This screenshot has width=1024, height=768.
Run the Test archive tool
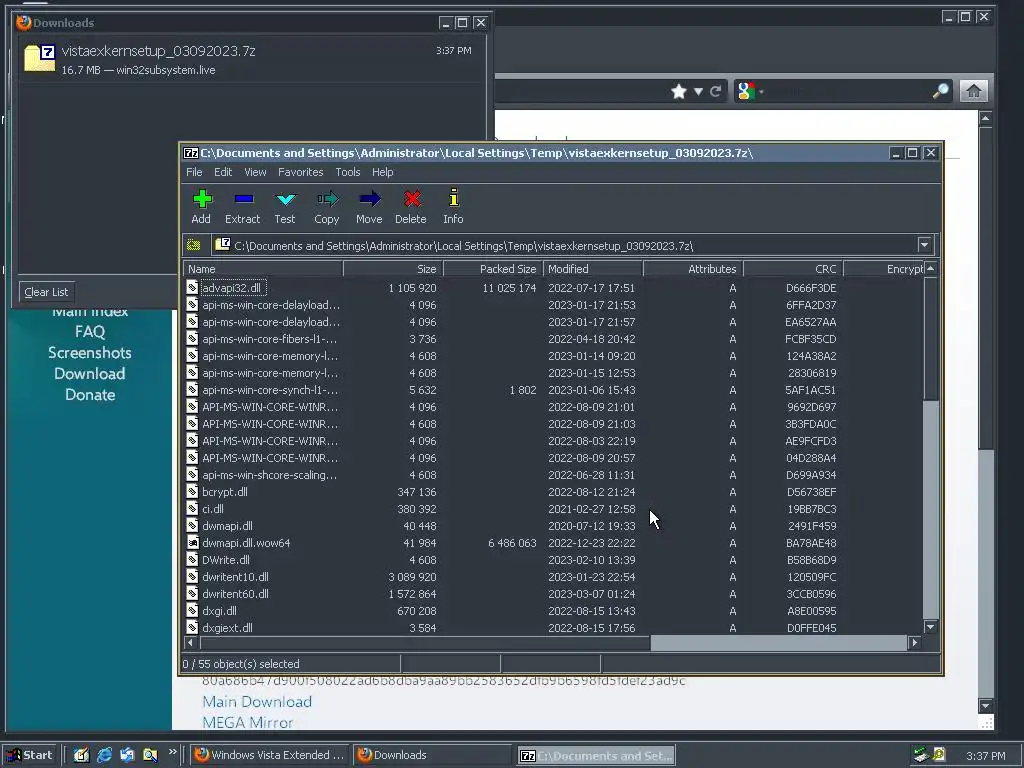tap(285, 199)
